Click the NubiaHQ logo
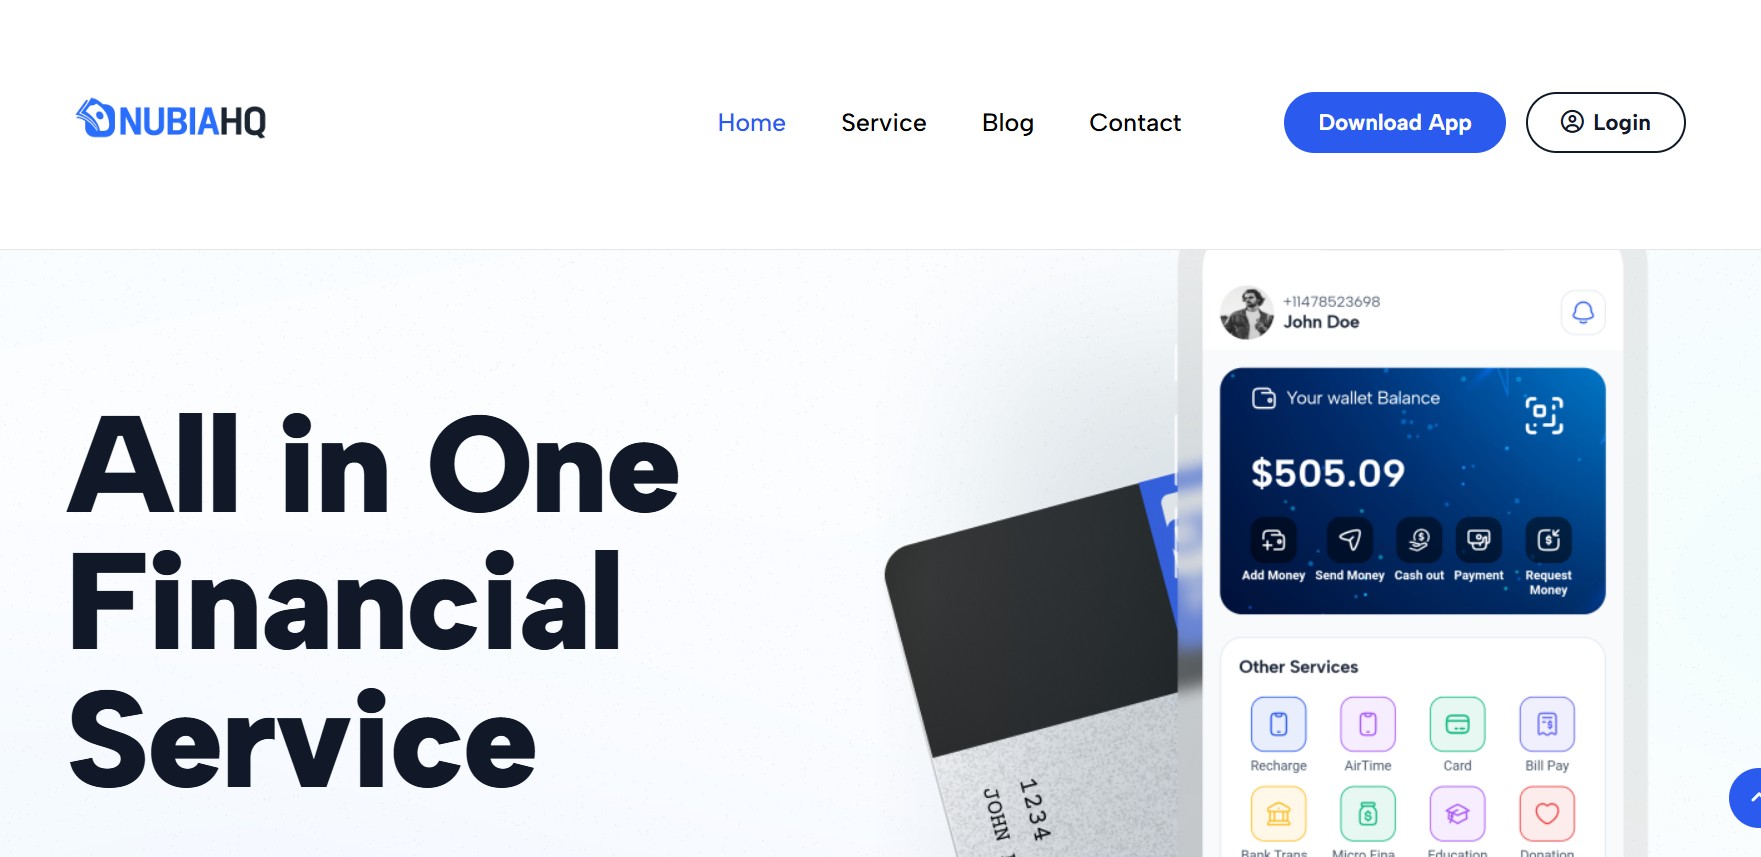The height and width of the screenshot is (857, 1761). pos(171,119)
